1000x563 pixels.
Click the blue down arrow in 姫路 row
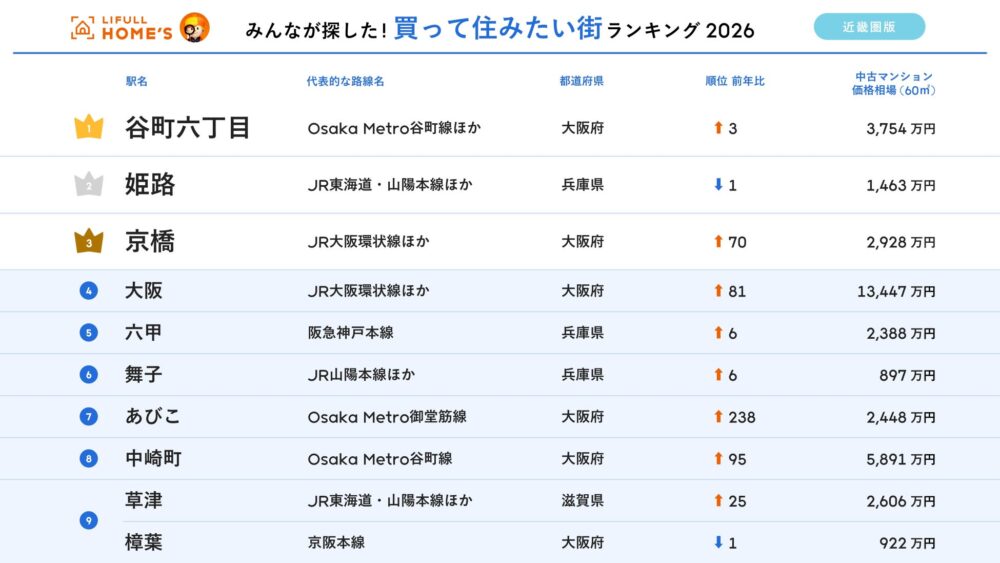(717, 185)
